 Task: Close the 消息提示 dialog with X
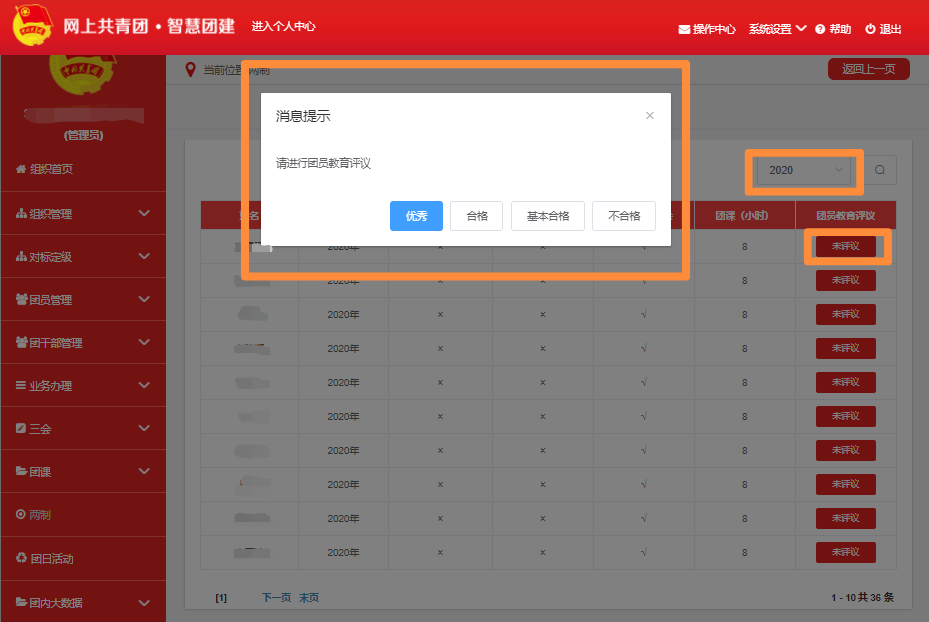[x=650, y=116]
